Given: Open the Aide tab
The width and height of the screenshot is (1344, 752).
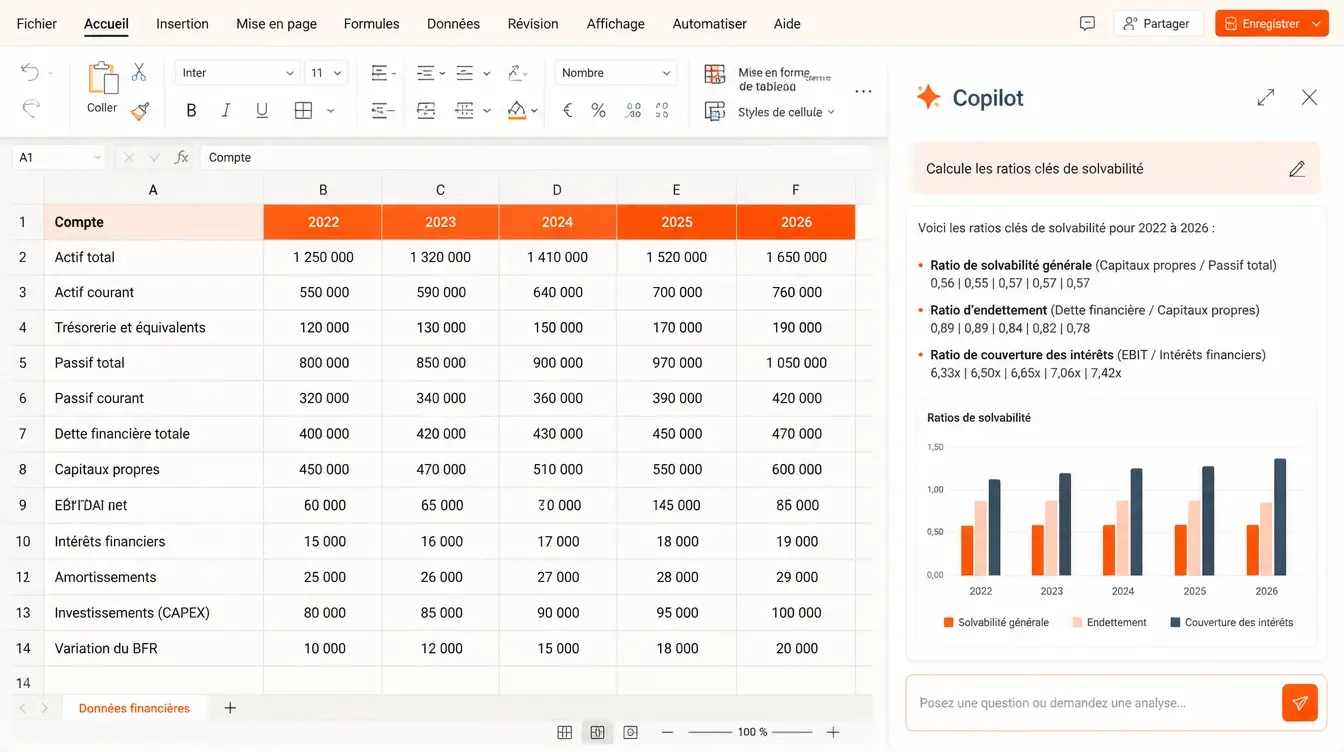Looking at the screenshot, I should 787,23.
